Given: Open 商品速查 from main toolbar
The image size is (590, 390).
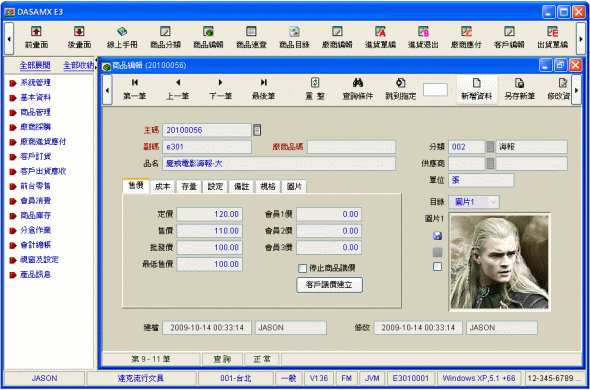Looking at the screenshot, I should (x=251, y=38).
